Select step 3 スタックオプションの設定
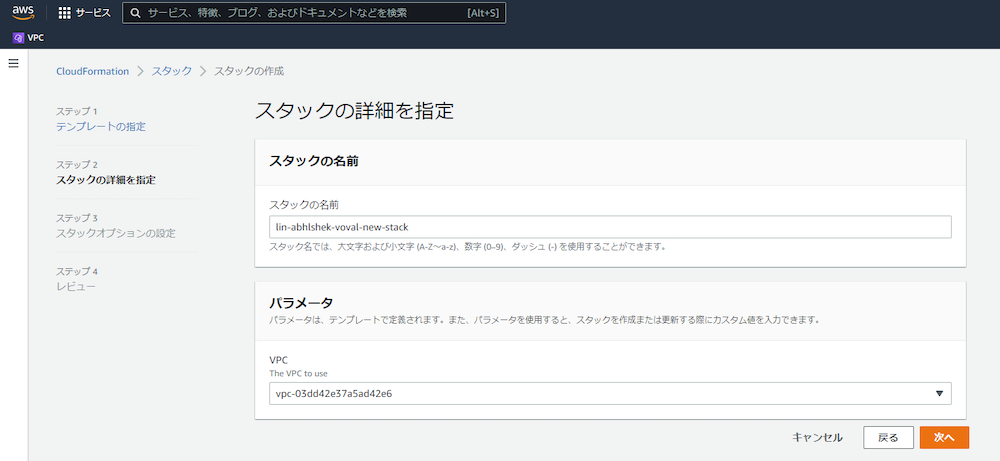This screenshot has width=1000, height=461. 115,233
